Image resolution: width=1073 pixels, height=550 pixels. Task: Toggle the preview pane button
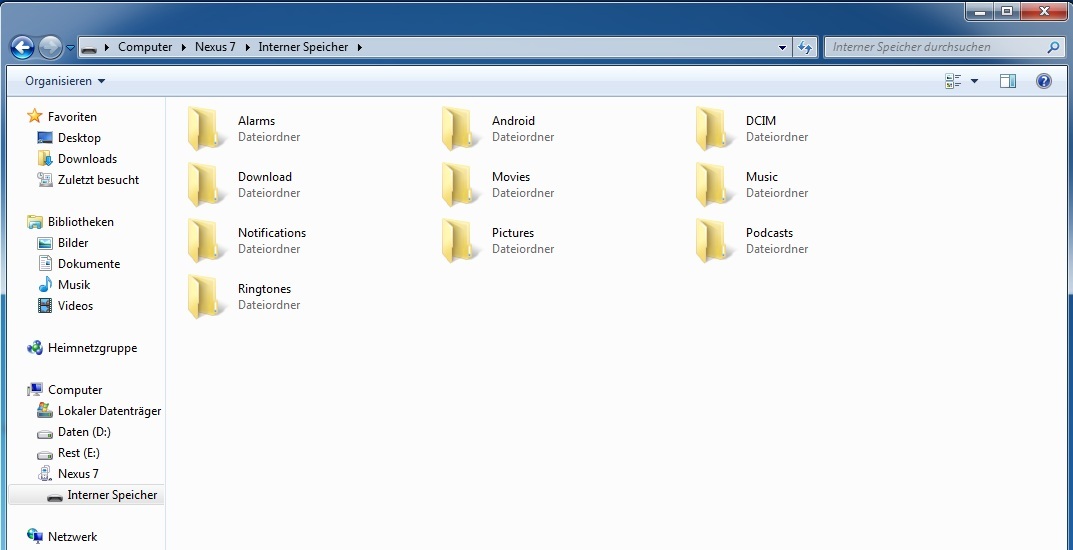coord(1008,81)
